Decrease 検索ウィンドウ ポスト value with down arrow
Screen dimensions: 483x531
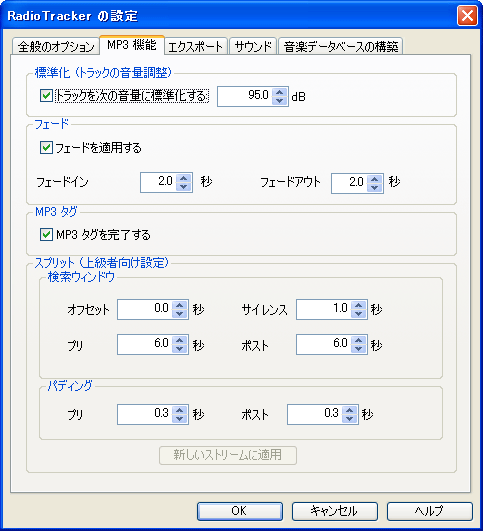pyautogui.click(x=358, y=349)
